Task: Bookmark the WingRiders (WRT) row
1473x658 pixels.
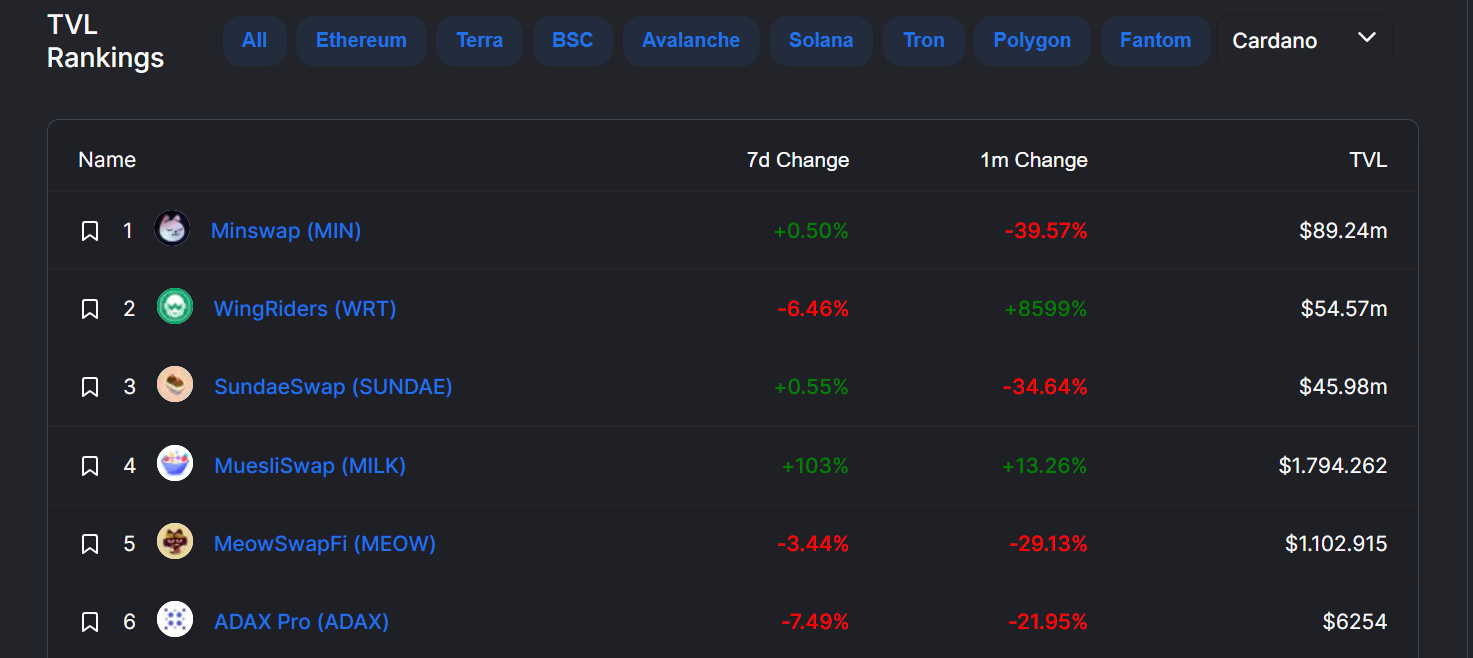Action: [x=89, y=309]
